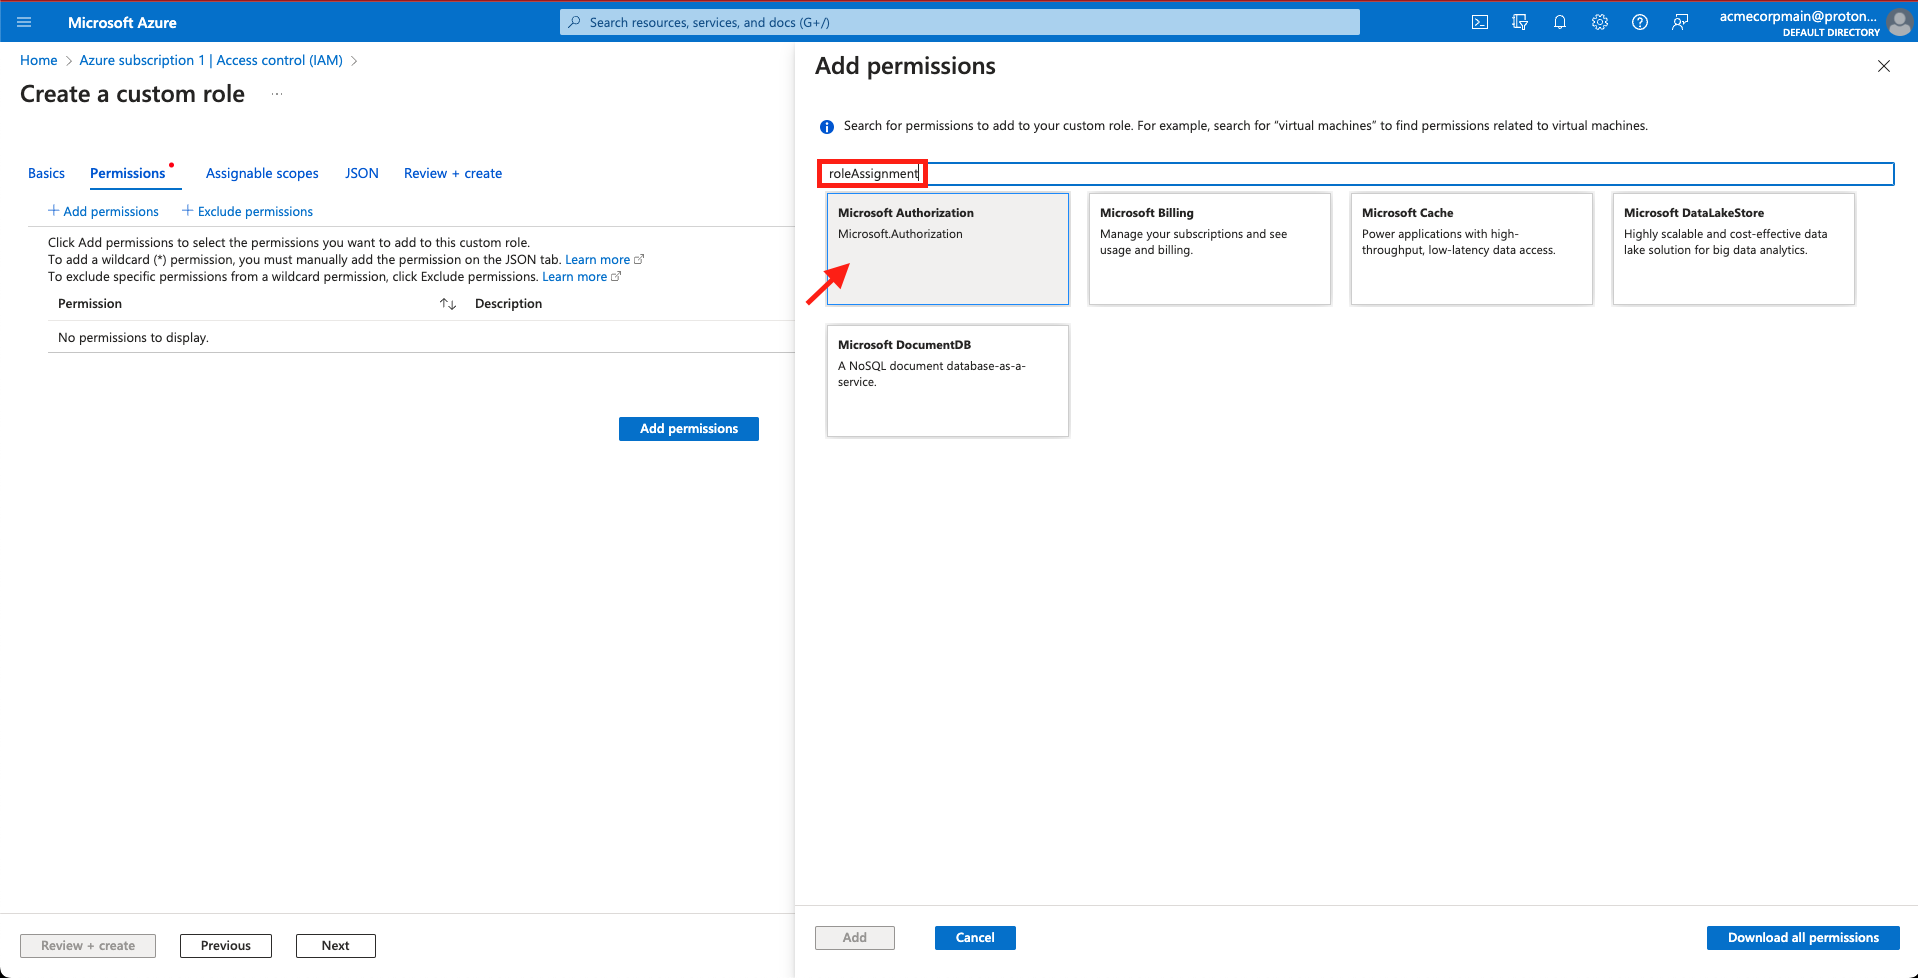Click the No permissions to display message
This screenshot has height=978, width=1918.
tap(133, 338)
